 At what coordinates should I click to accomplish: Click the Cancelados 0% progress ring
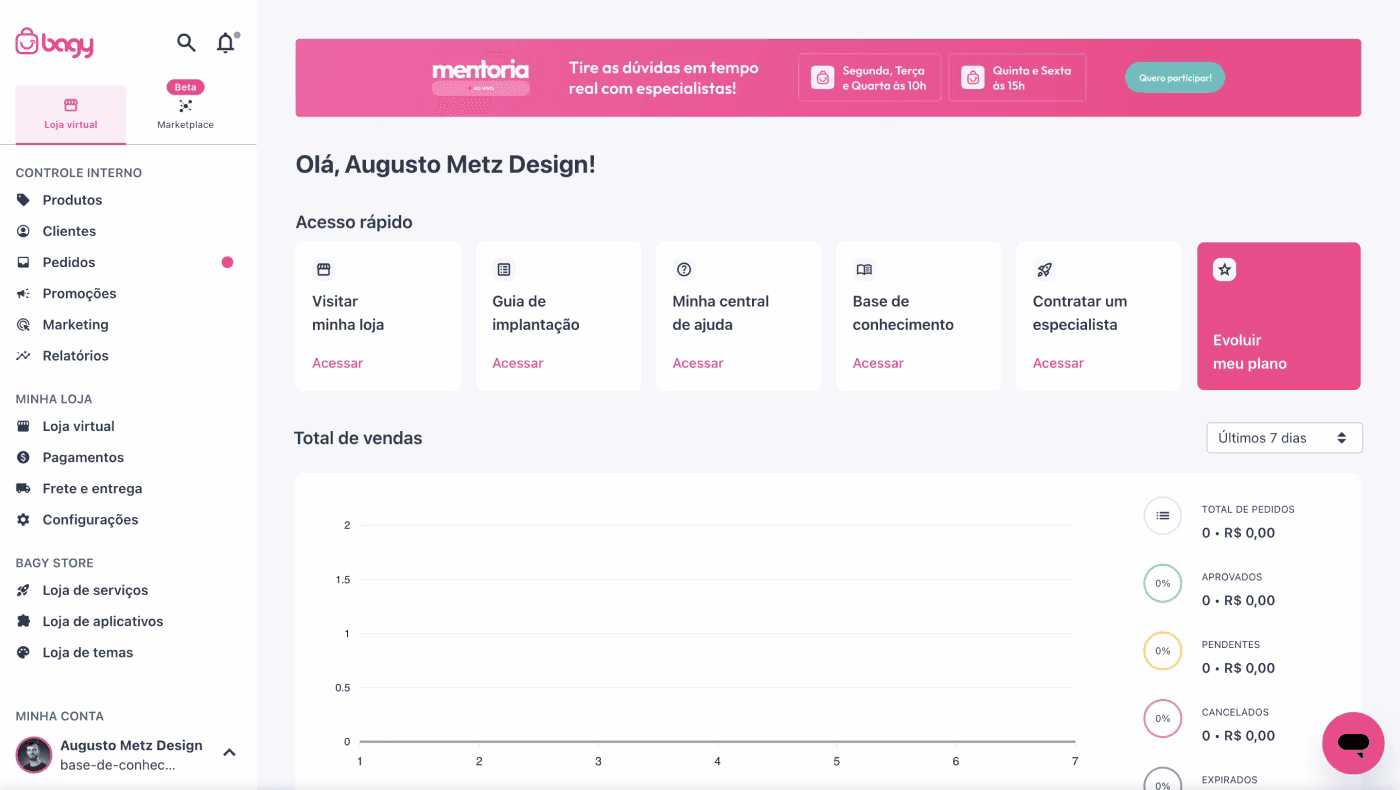1162,718
